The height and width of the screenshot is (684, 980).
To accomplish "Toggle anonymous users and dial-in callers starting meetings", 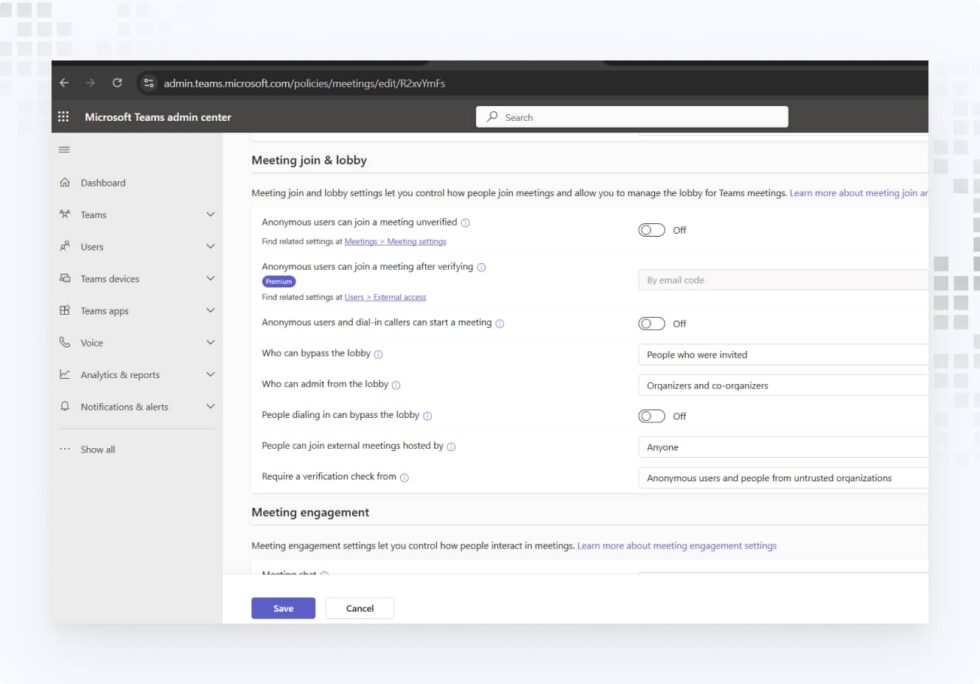I will 652,323.
